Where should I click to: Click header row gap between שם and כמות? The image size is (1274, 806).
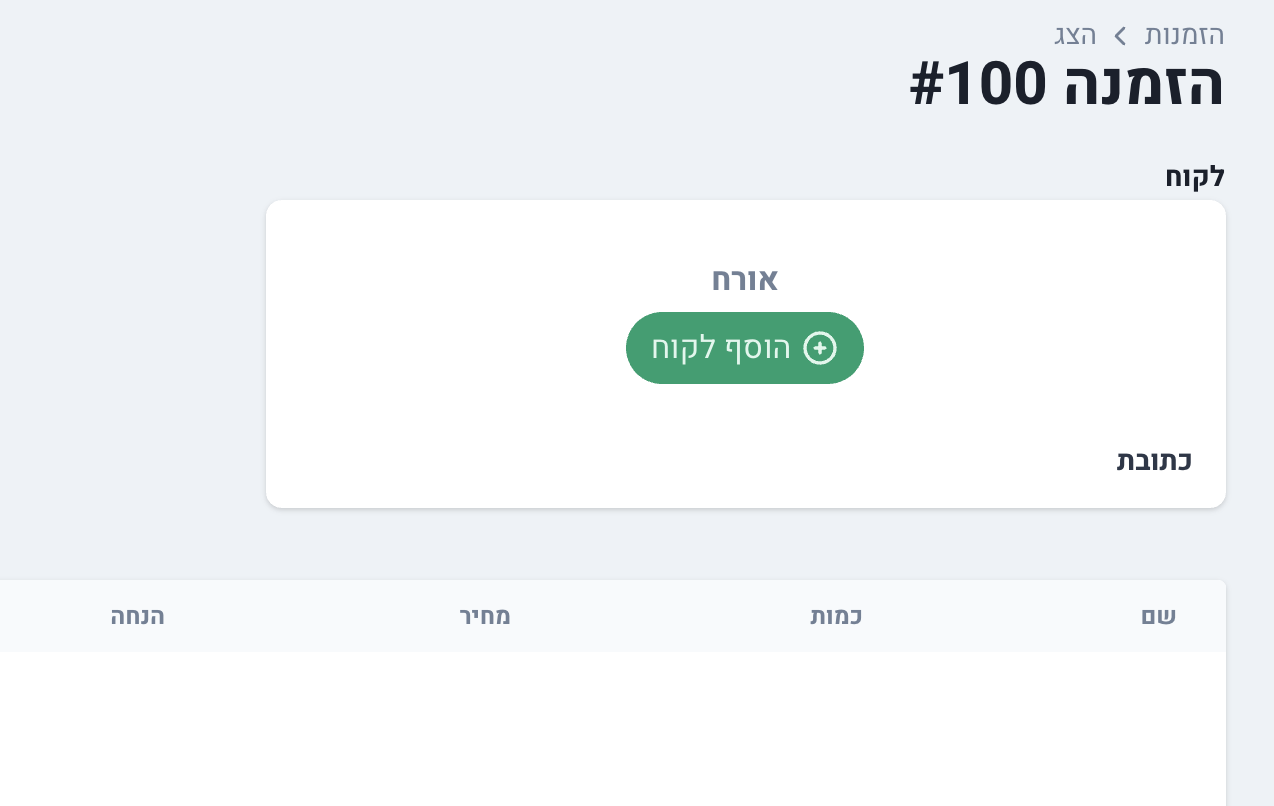tap(1000, 616)
